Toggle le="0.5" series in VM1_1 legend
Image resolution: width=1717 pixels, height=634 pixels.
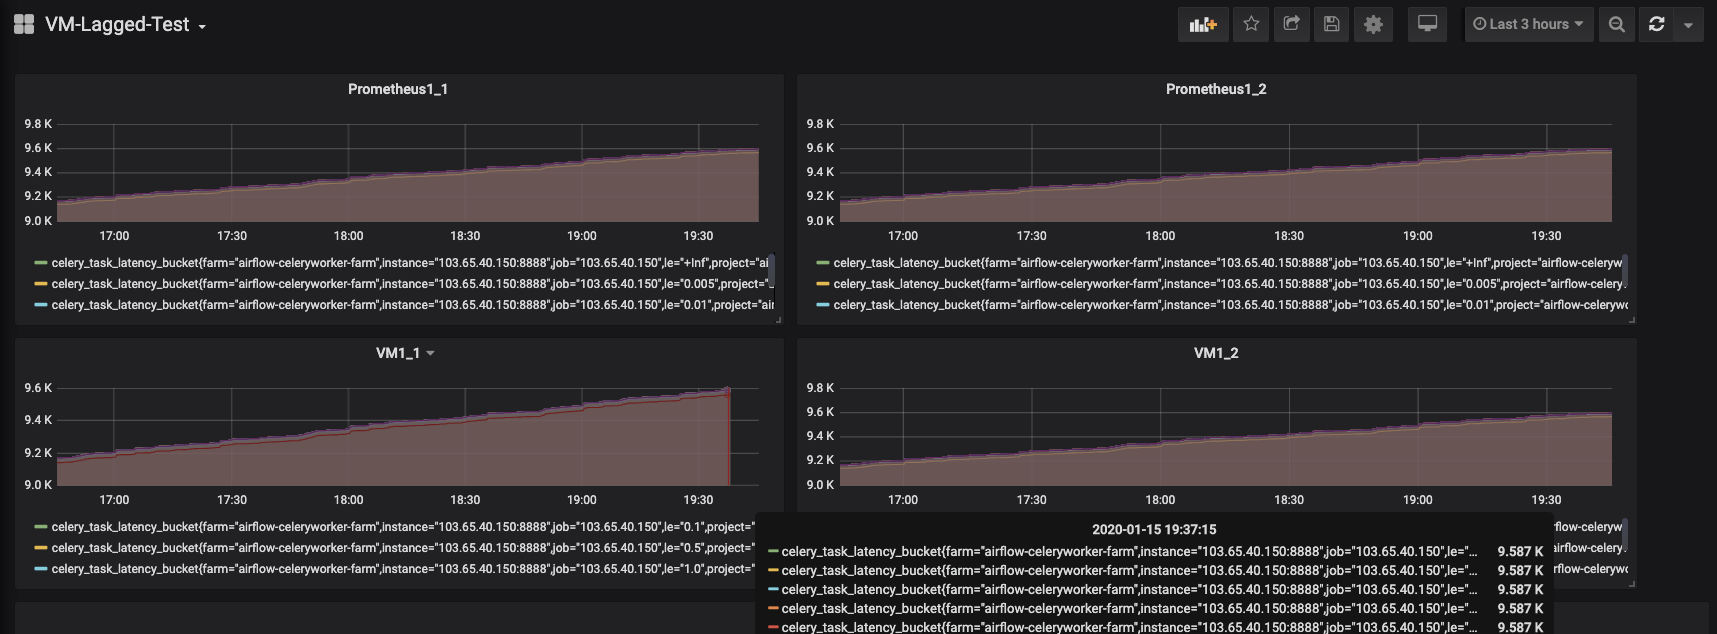(402, 548)
